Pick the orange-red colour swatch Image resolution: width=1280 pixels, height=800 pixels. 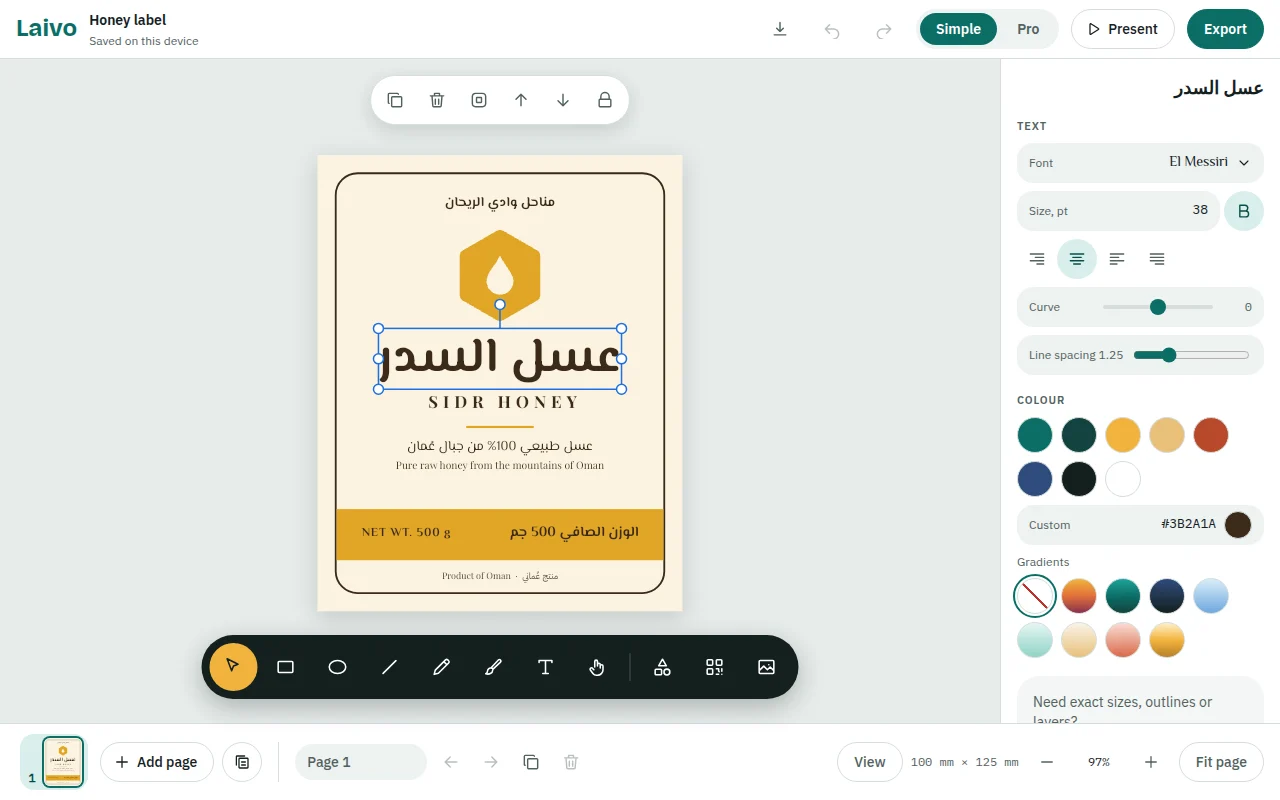point(1211,435)
